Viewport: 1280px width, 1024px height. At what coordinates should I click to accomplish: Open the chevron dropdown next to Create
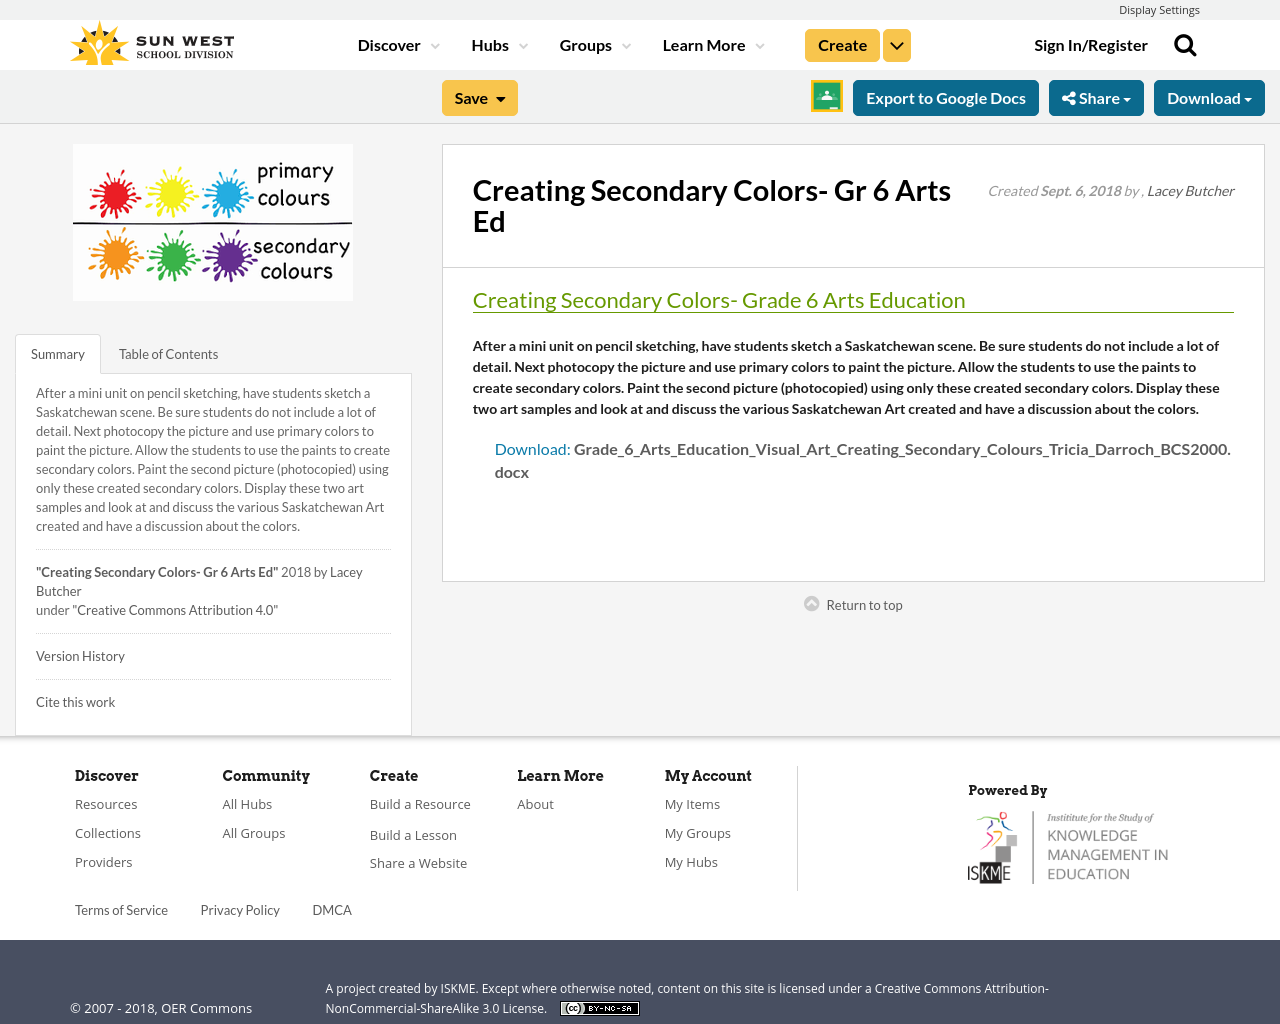[896, 43]
